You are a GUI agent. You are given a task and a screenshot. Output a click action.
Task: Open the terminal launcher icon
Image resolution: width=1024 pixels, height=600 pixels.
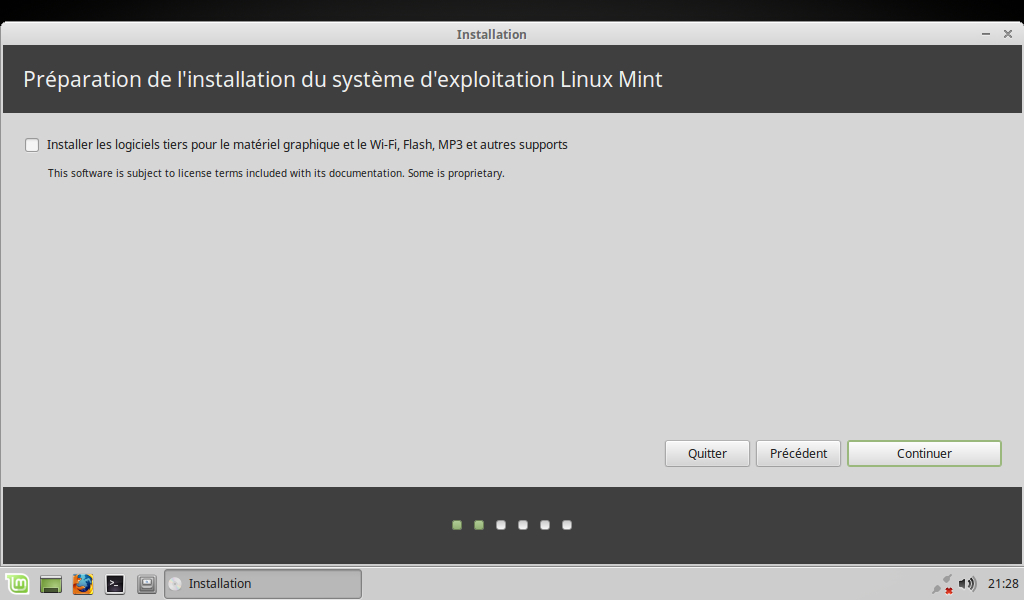point(115,584)
